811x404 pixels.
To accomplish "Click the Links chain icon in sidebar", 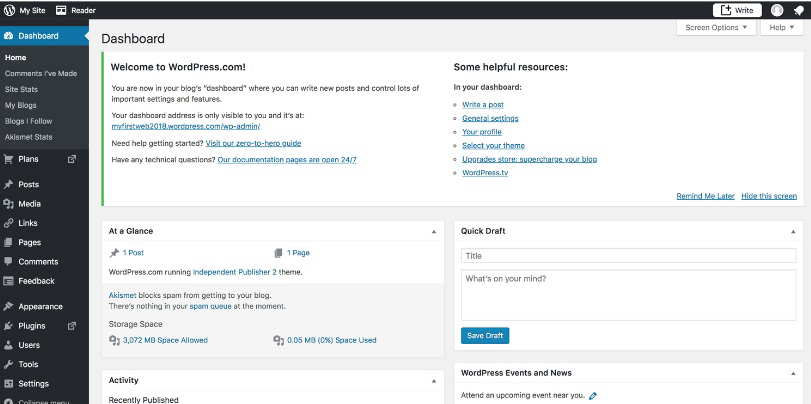I will point(8,223).
